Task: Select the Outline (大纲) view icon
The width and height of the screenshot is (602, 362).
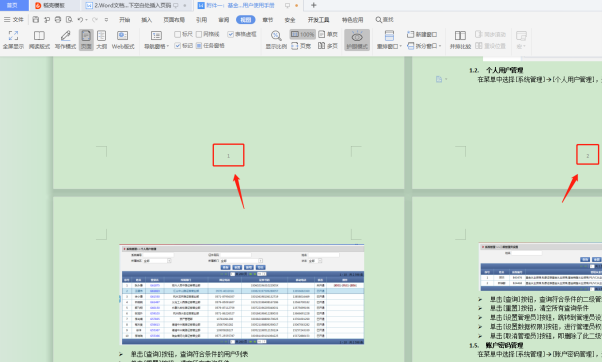Action: [101, 40]
